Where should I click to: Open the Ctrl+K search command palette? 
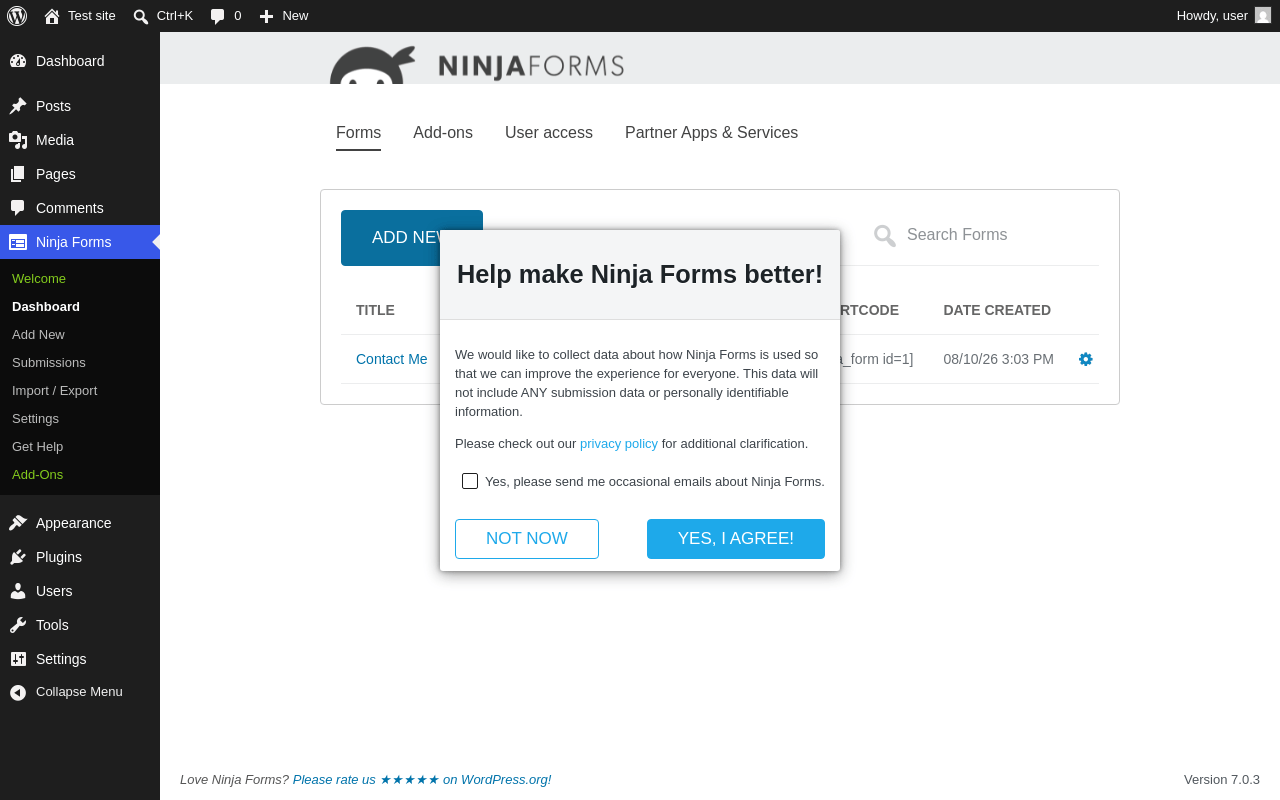point(163,16)
